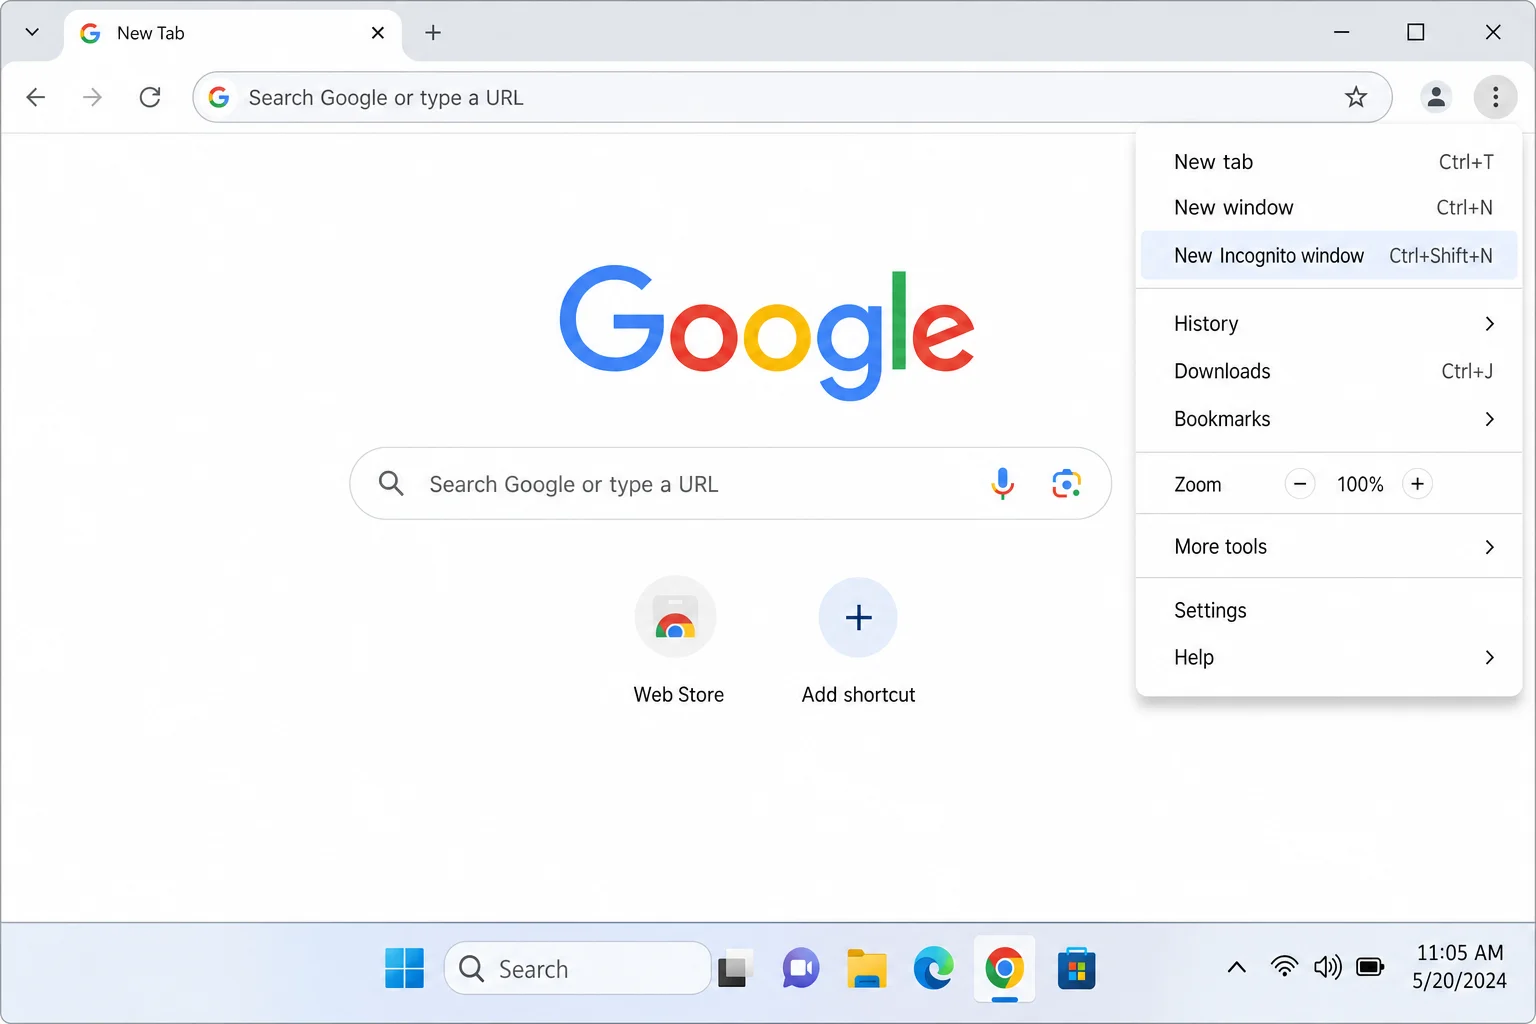Select New tab in Chrome menu

[1329, 162]
